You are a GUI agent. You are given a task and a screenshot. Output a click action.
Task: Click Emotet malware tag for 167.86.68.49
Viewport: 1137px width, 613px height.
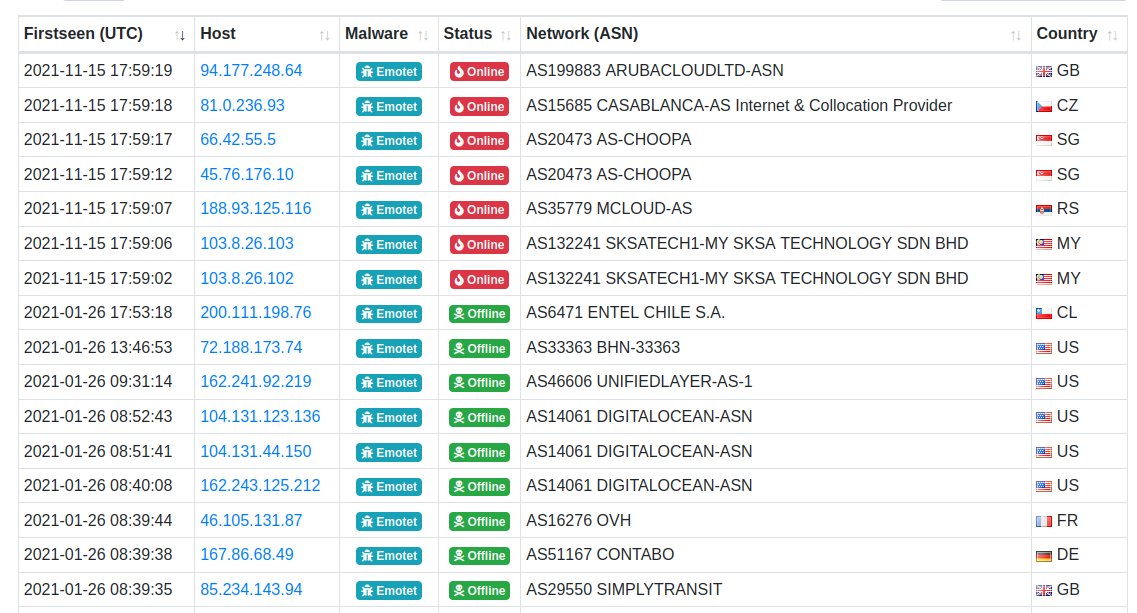tap(388, 555)
